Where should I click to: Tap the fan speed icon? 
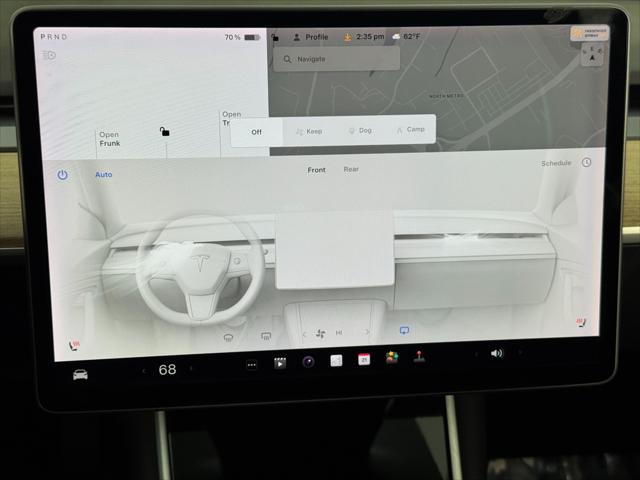(321, 333)
